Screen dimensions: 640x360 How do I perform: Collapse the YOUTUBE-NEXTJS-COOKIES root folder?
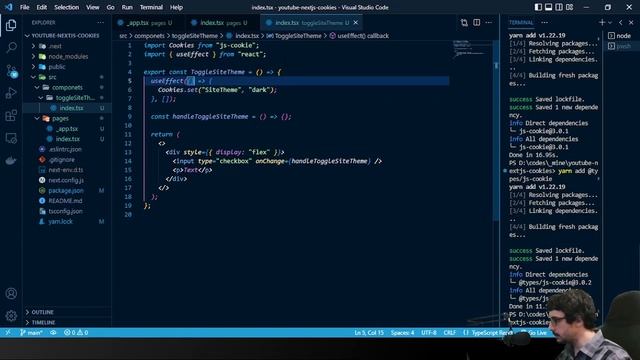coord(65,36)
